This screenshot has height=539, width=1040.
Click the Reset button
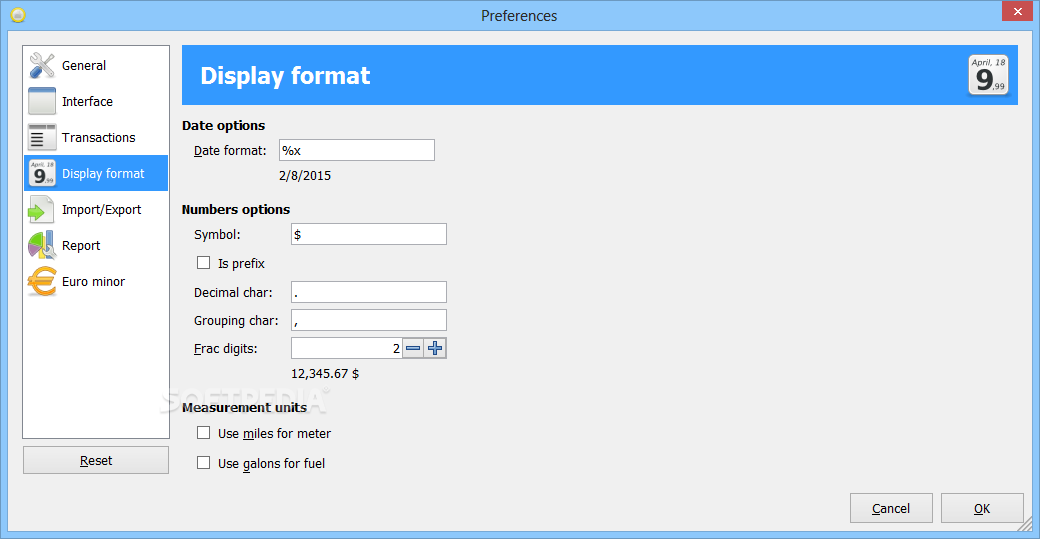pos(96,460)
